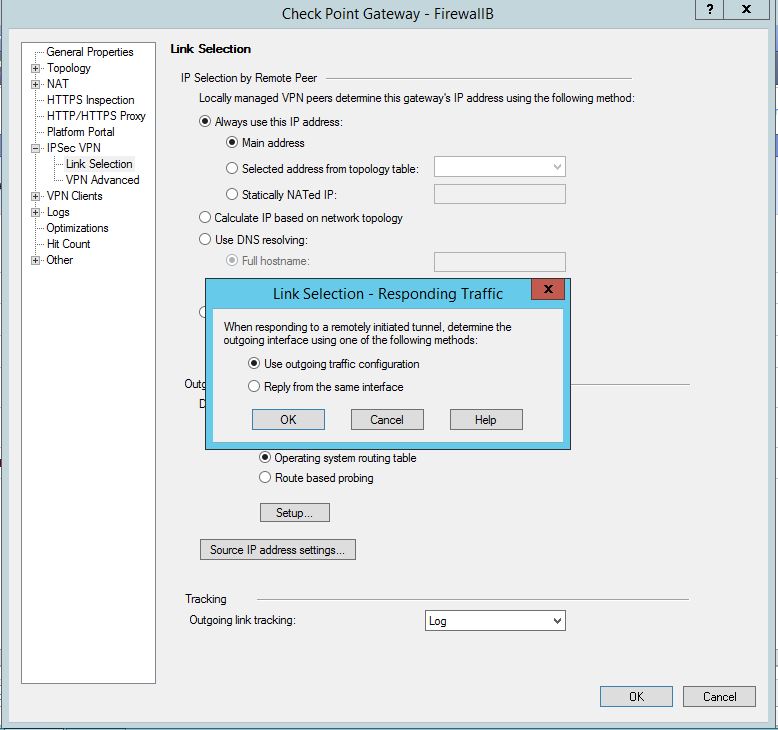The image size is (778, 730).
Task: Open Platform Portal page
Action: [x=80, y=132]
